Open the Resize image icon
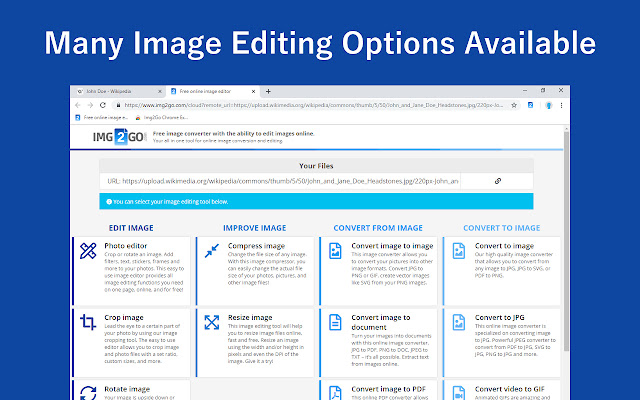Viewport: 640px width, 400px height. (x=212, y=322)
